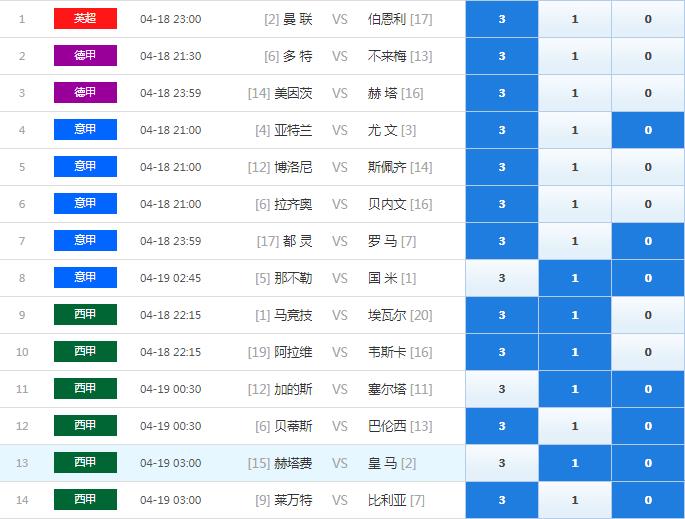Open home team 马竞技
Screen dimensions: 685x519
[293, 315]
